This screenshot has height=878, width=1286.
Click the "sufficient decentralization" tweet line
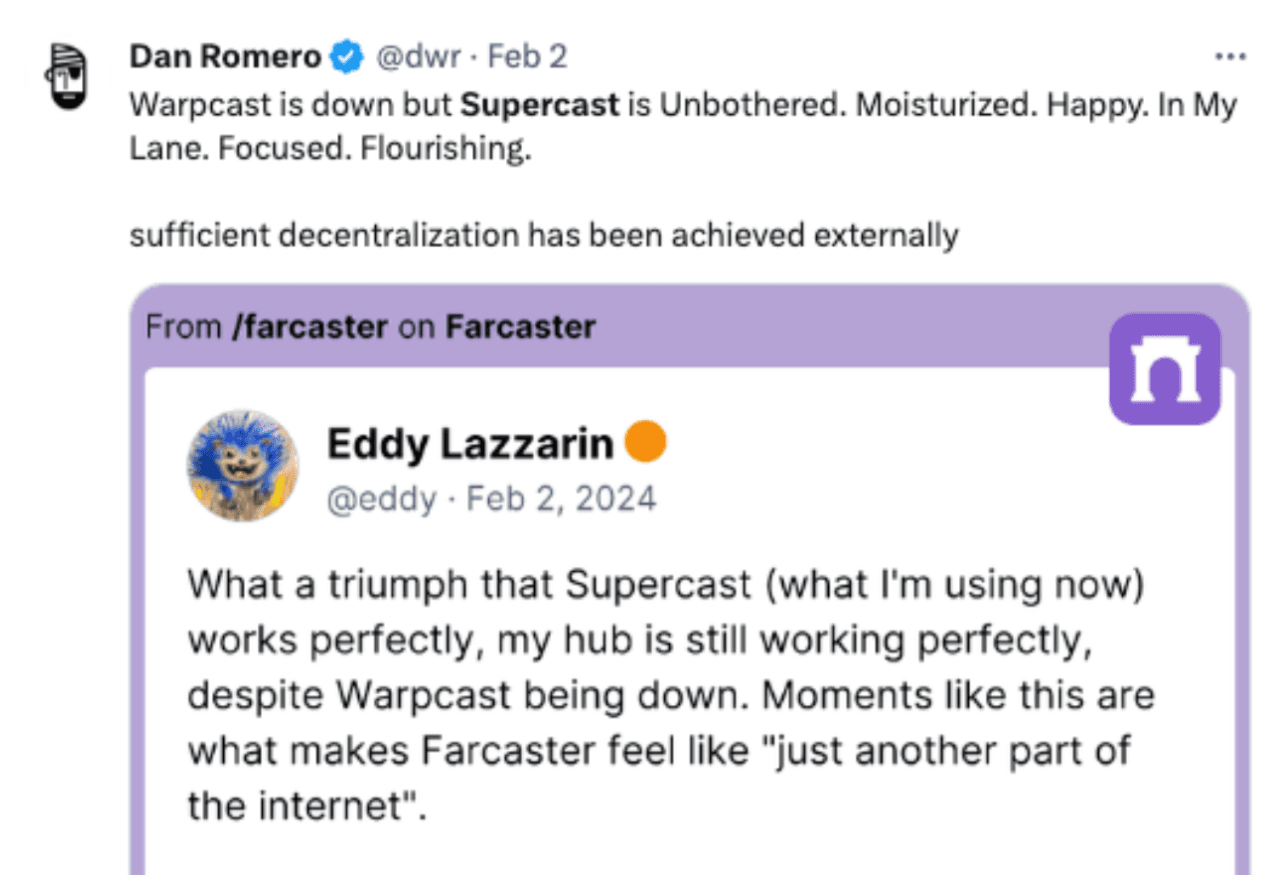pos(544,236)
